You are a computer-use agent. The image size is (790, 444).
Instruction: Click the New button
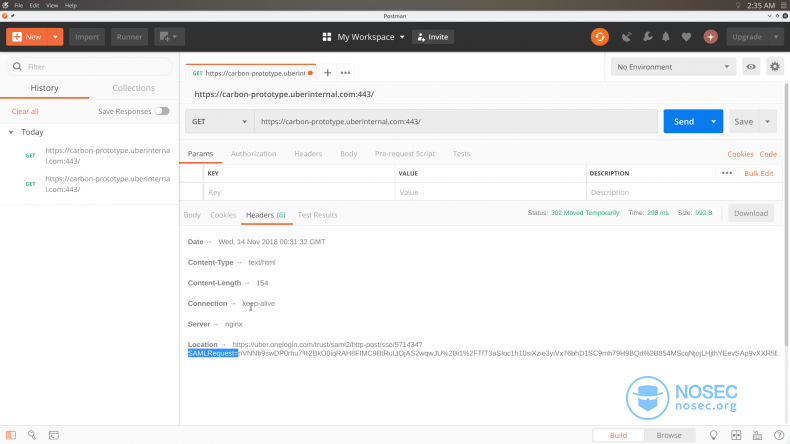[x=27, y=37]
